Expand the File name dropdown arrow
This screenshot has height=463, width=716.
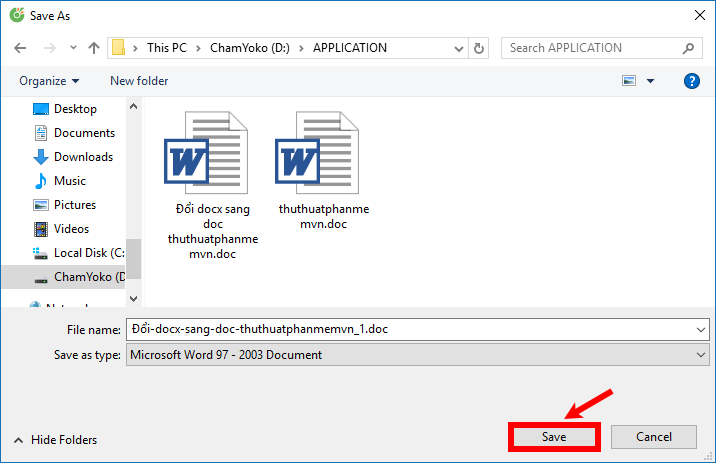(700, 330)
